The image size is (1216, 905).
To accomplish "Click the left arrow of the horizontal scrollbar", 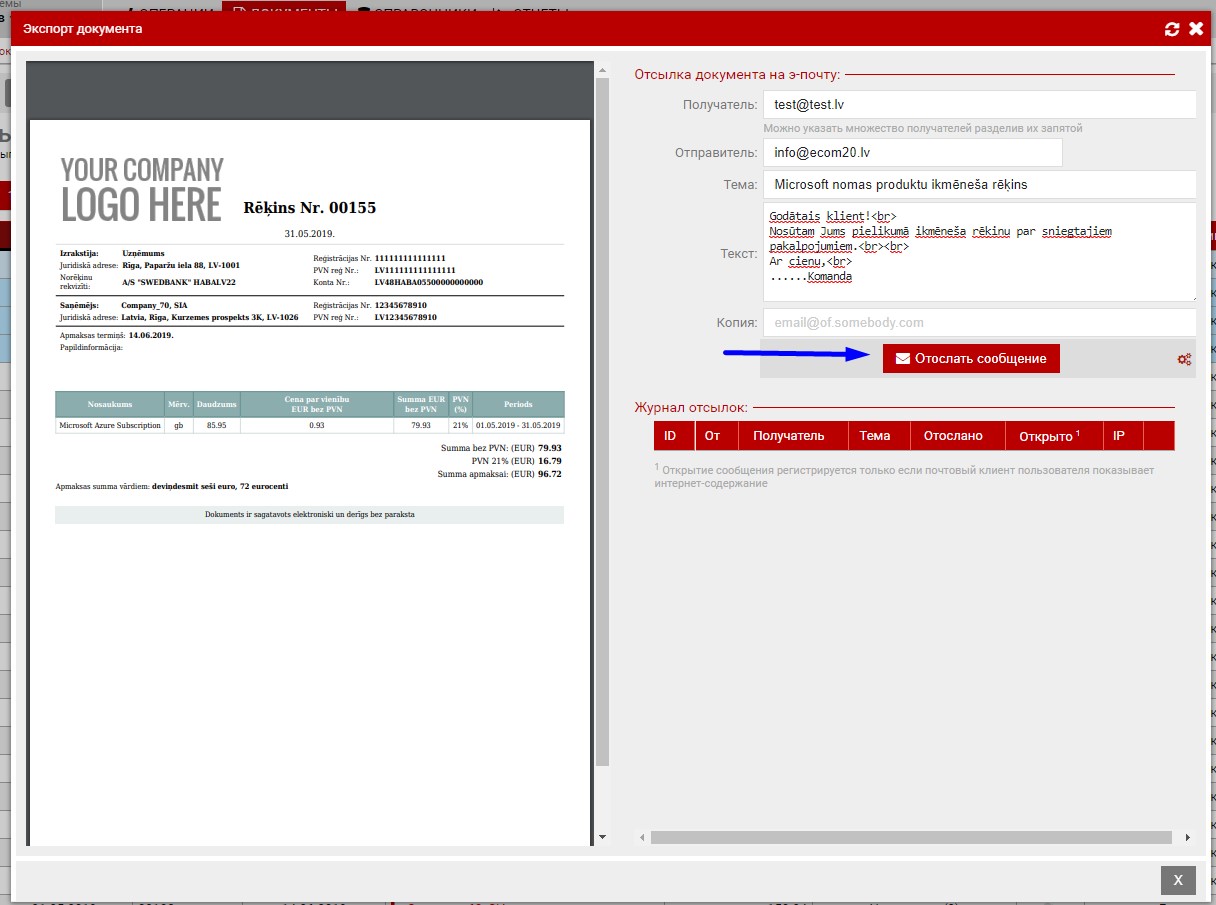I will point(641,837).
